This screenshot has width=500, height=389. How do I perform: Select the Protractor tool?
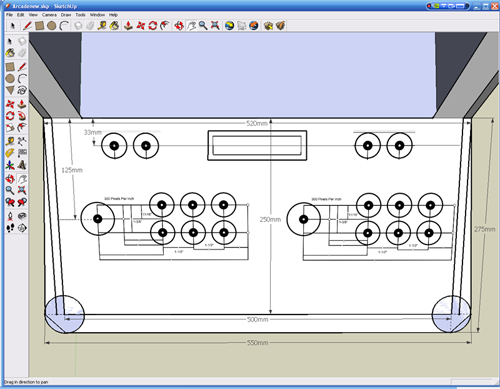click(10, 153)
